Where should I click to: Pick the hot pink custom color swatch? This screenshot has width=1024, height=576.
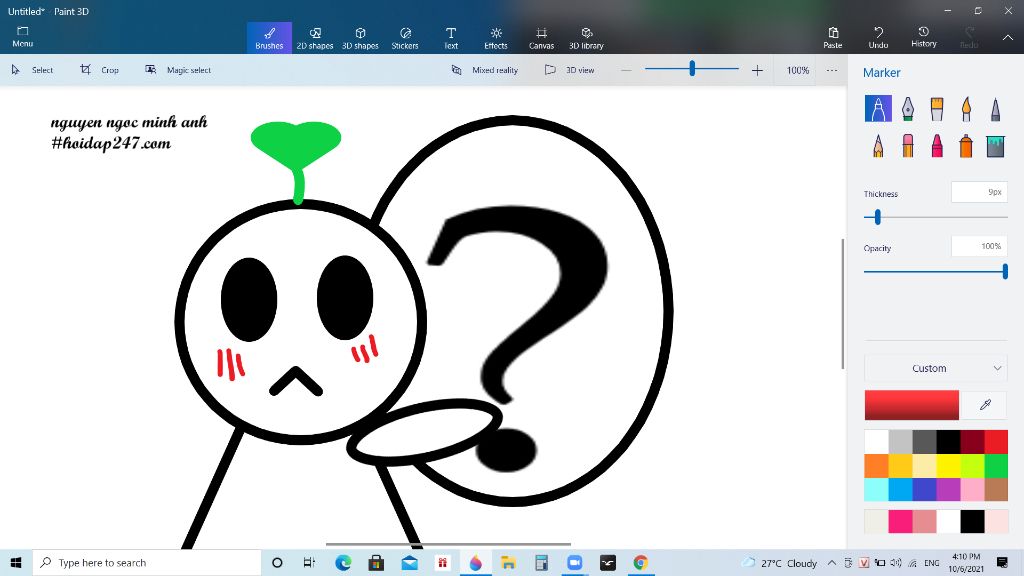click(900, 522)
